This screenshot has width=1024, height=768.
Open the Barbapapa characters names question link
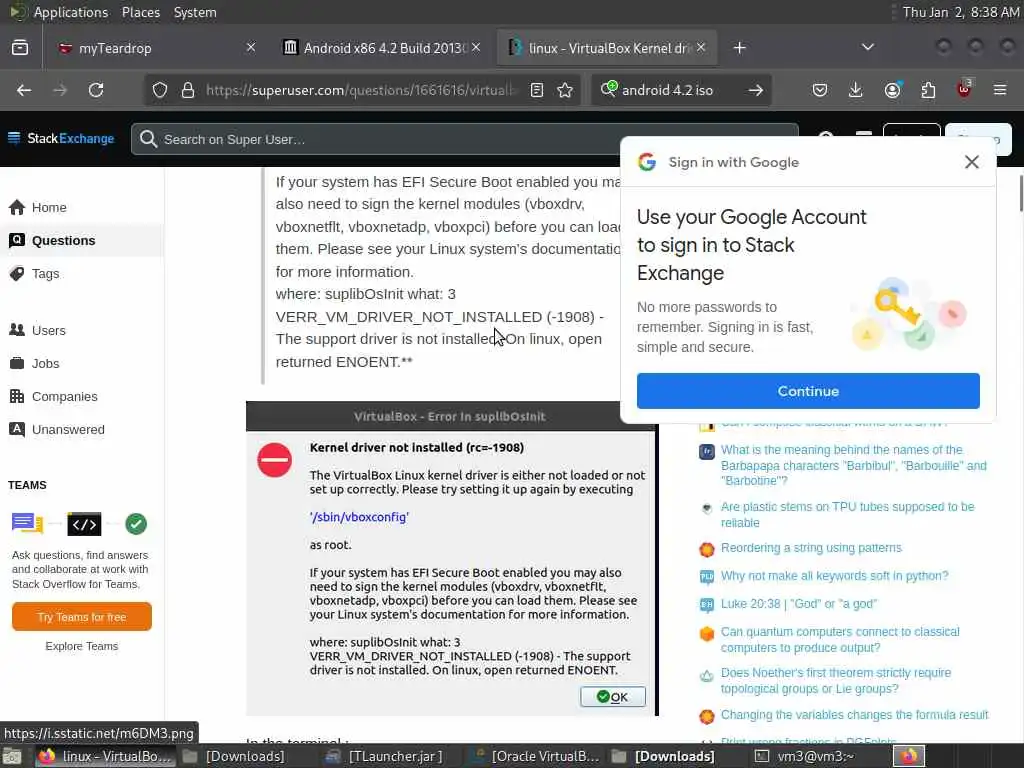point(853,465)
